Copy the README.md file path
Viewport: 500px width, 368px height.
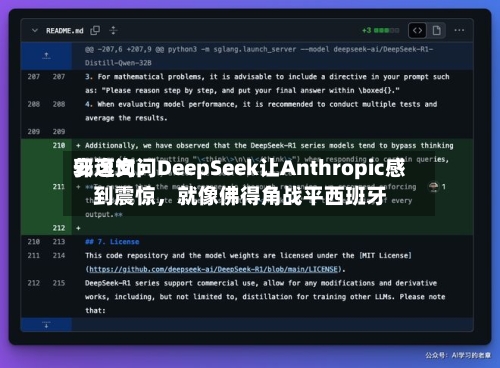[x=95, y=31]
